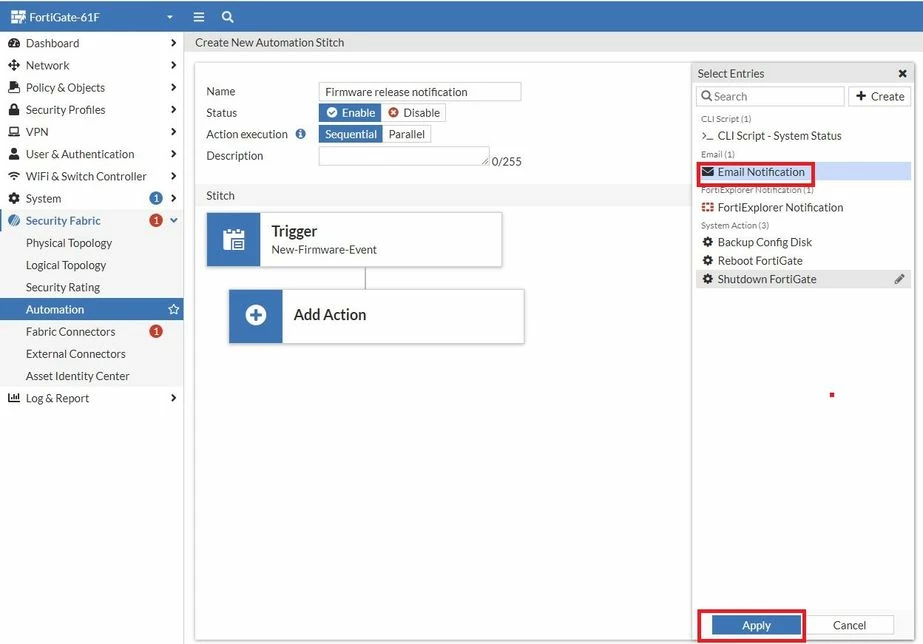This screenshot has width=923, height=644.
Task: Open the hamburger menu icon in header
Action: 199,17
